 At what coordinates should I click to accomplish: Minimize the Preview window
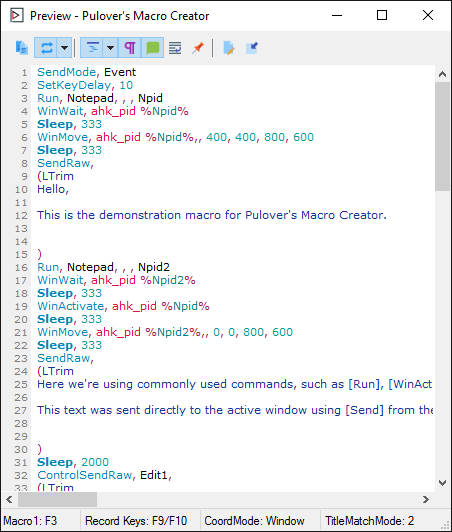337,15
